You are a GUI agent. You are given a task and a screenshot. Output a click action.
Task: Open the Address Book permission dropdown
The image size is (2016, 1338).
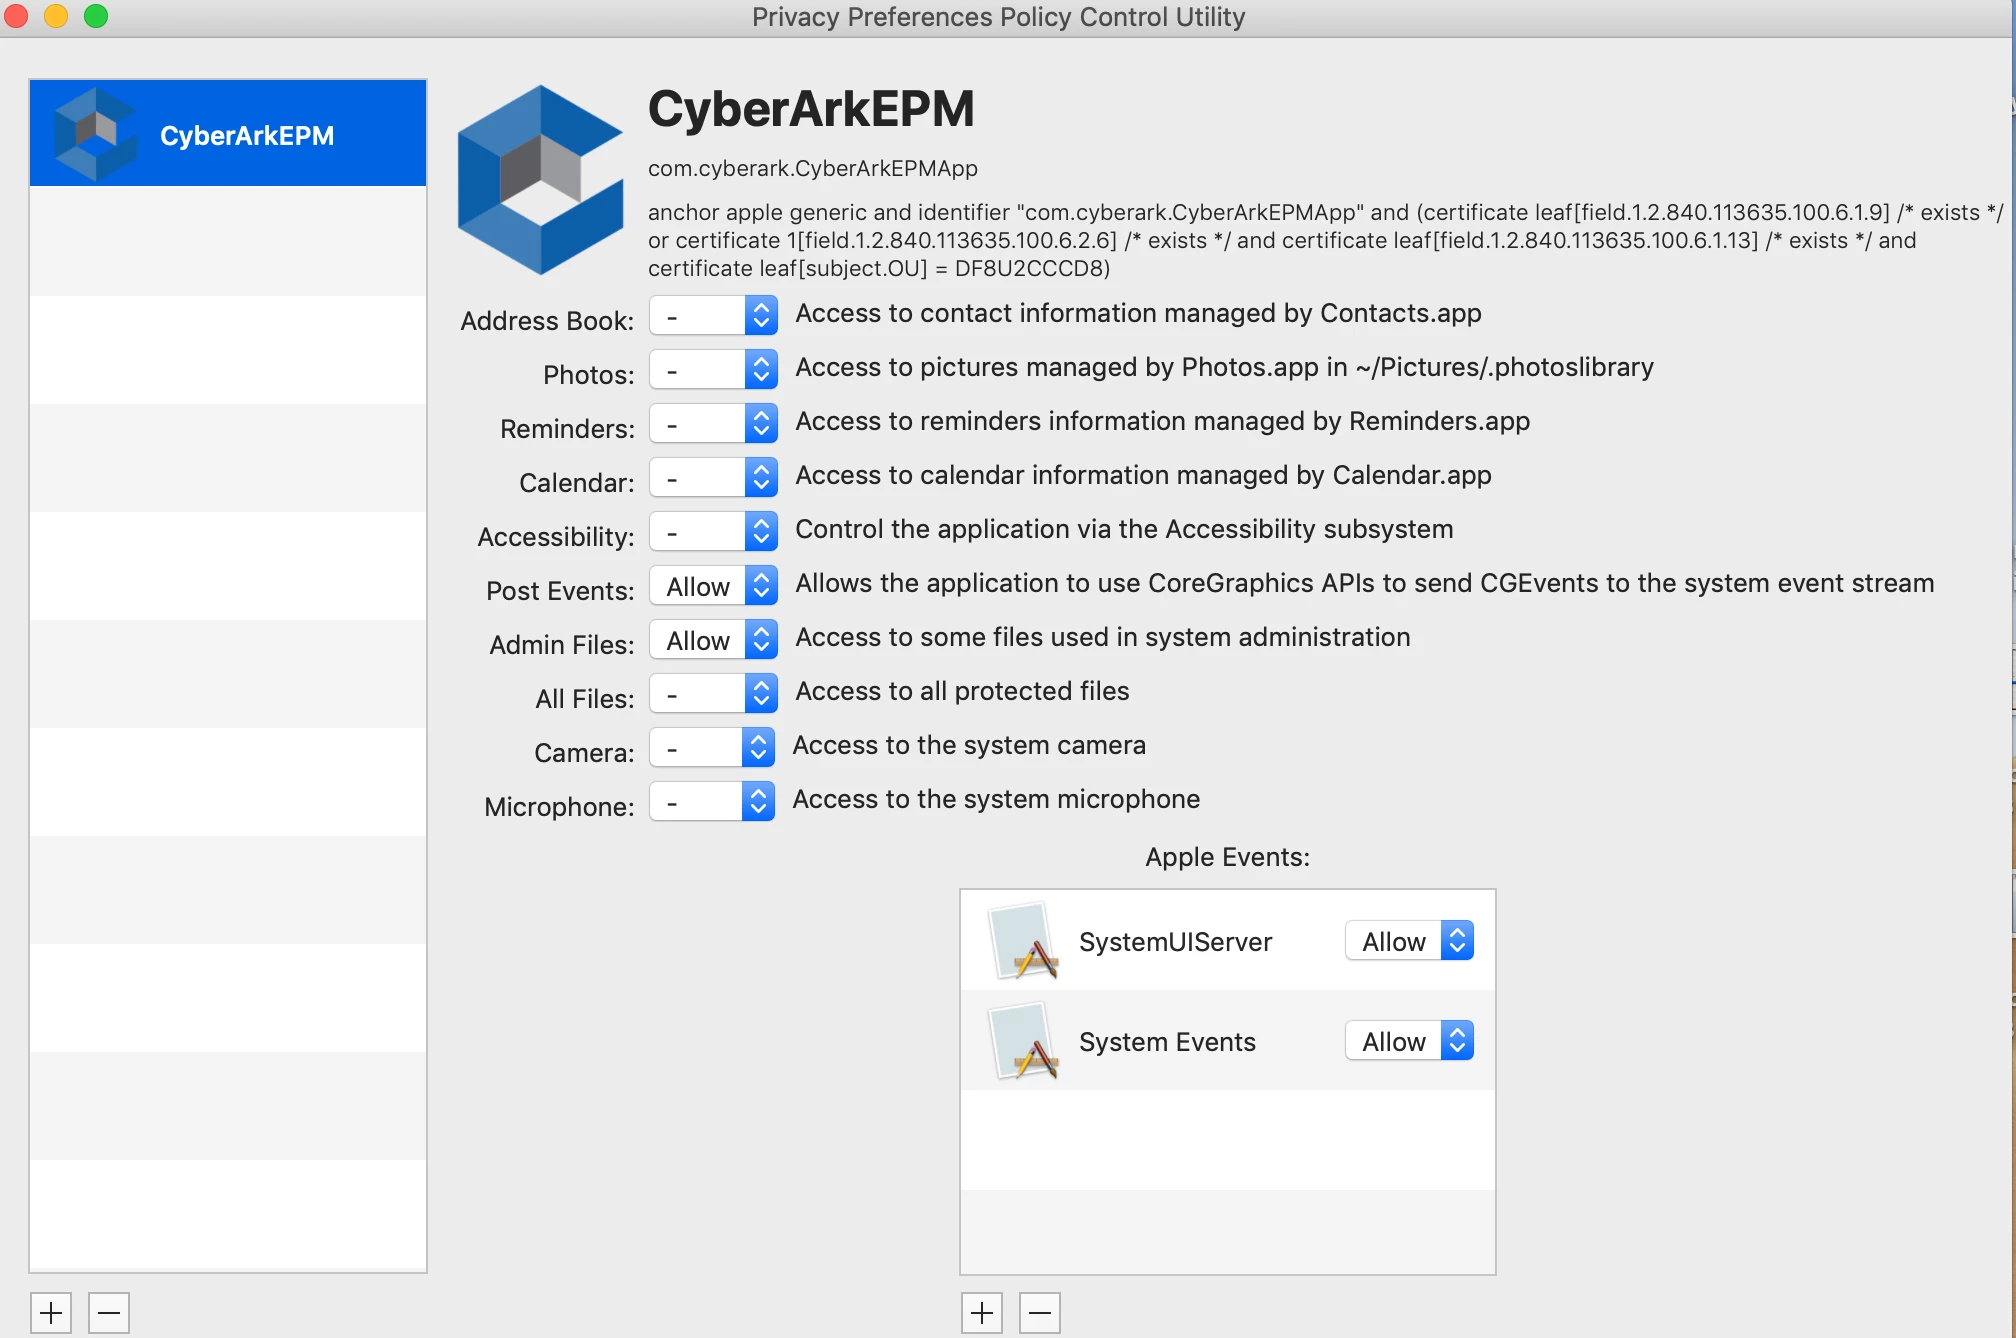tap(712, 315)
